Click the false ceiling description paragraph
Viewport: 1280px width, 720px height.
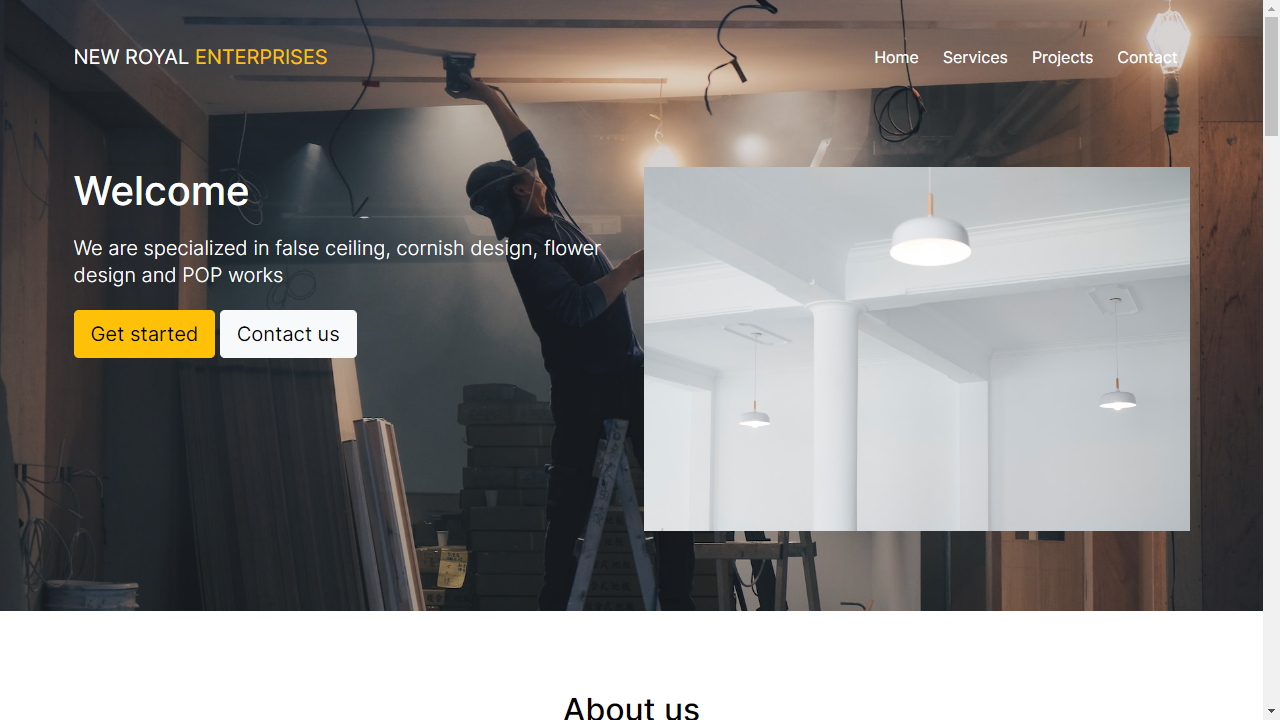(338, 261)
